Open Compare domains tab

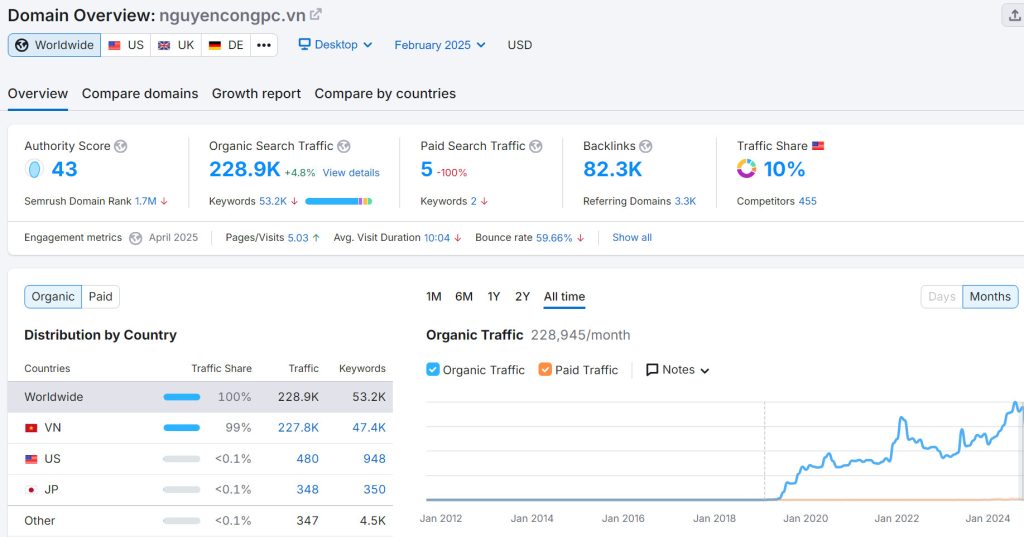[x=140, y=93]
